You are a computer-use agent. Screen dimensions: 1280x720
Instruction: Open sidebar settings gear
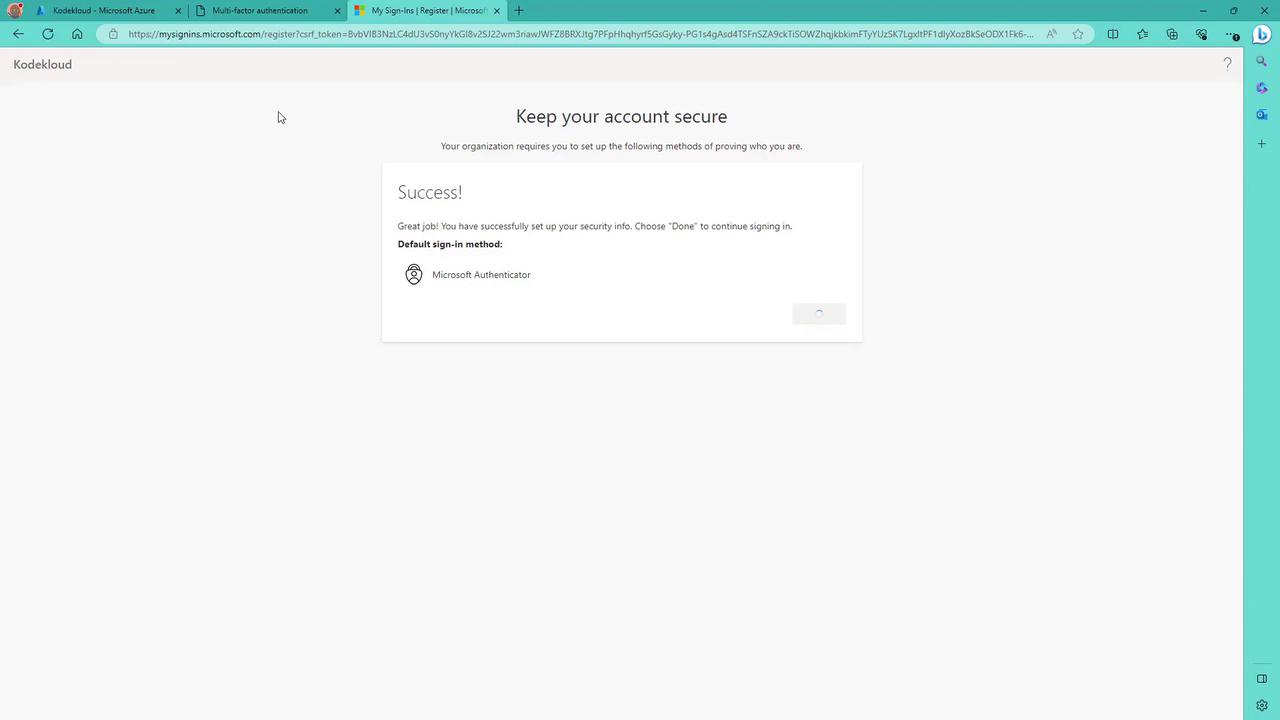coord(1262,705)
